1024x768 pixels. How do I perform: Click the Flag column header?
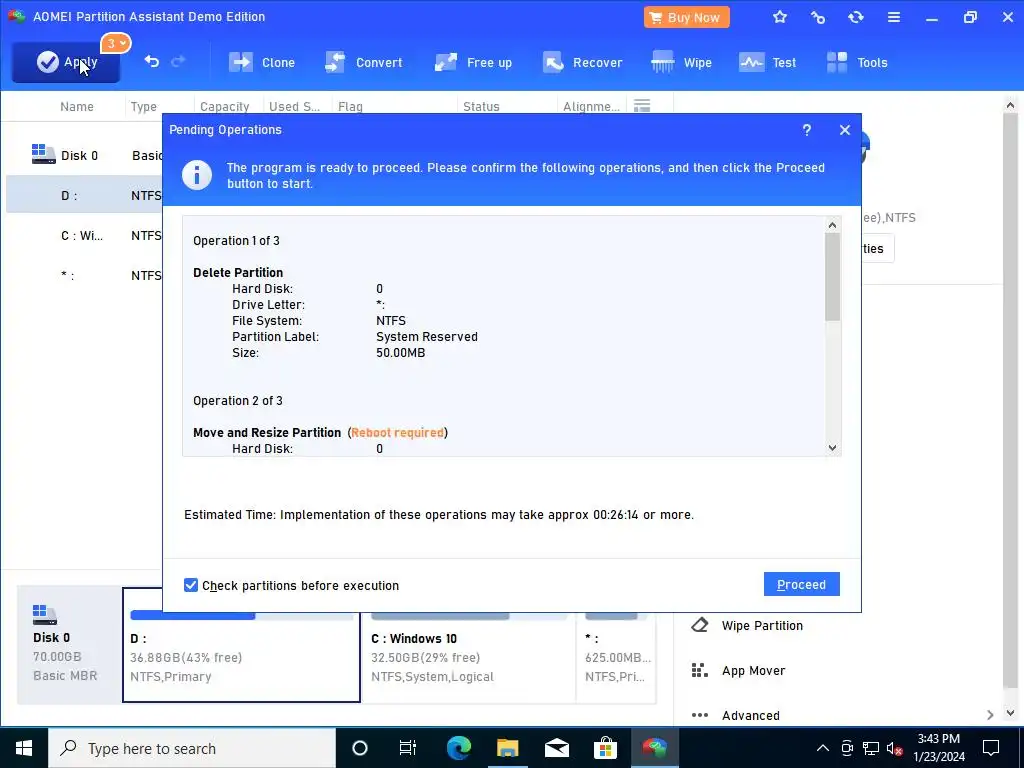(350, 106)
